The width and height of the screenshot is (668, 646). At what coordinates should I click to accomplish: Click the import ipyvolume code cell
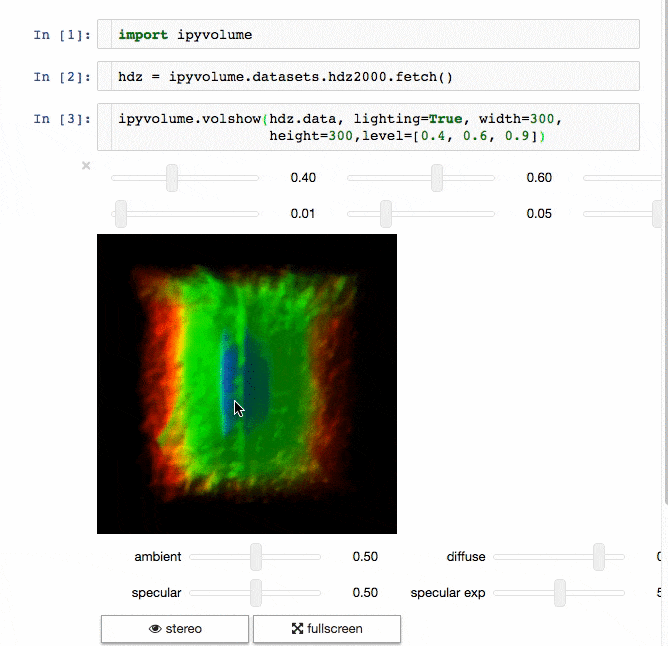368,35
